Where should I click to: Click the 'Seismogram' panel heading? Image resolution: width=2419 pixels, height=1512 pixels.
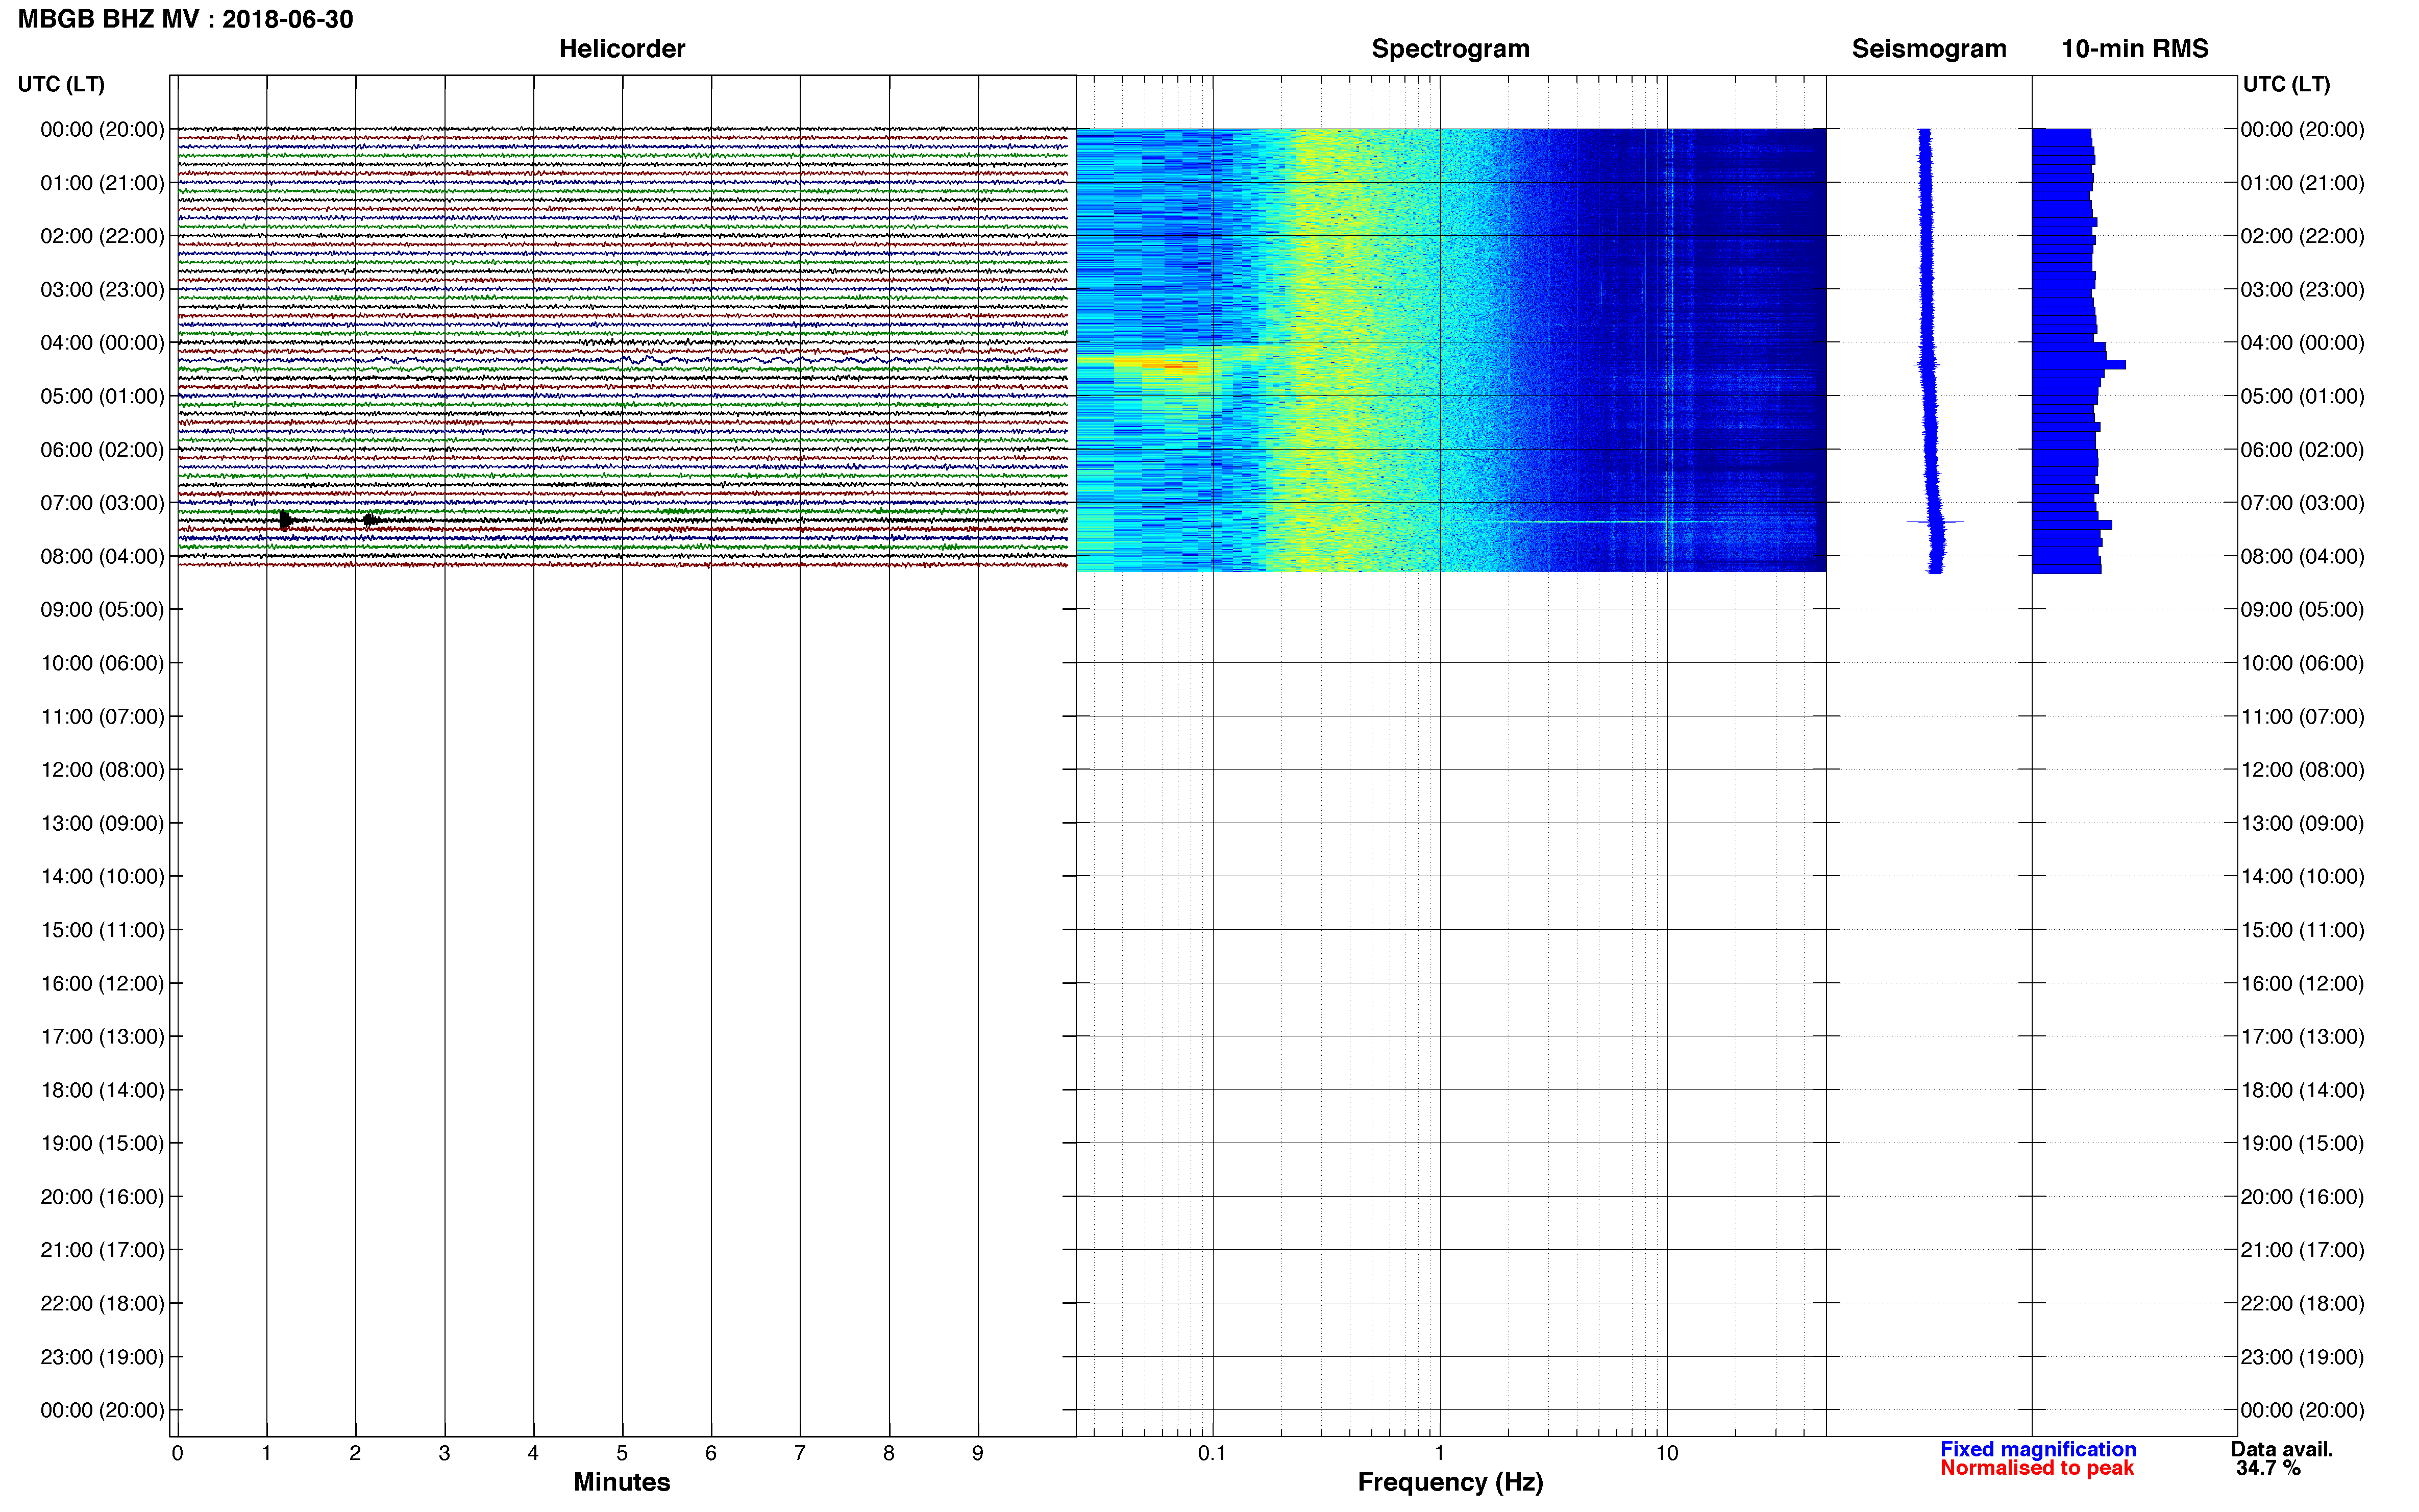coord(1928,48)
